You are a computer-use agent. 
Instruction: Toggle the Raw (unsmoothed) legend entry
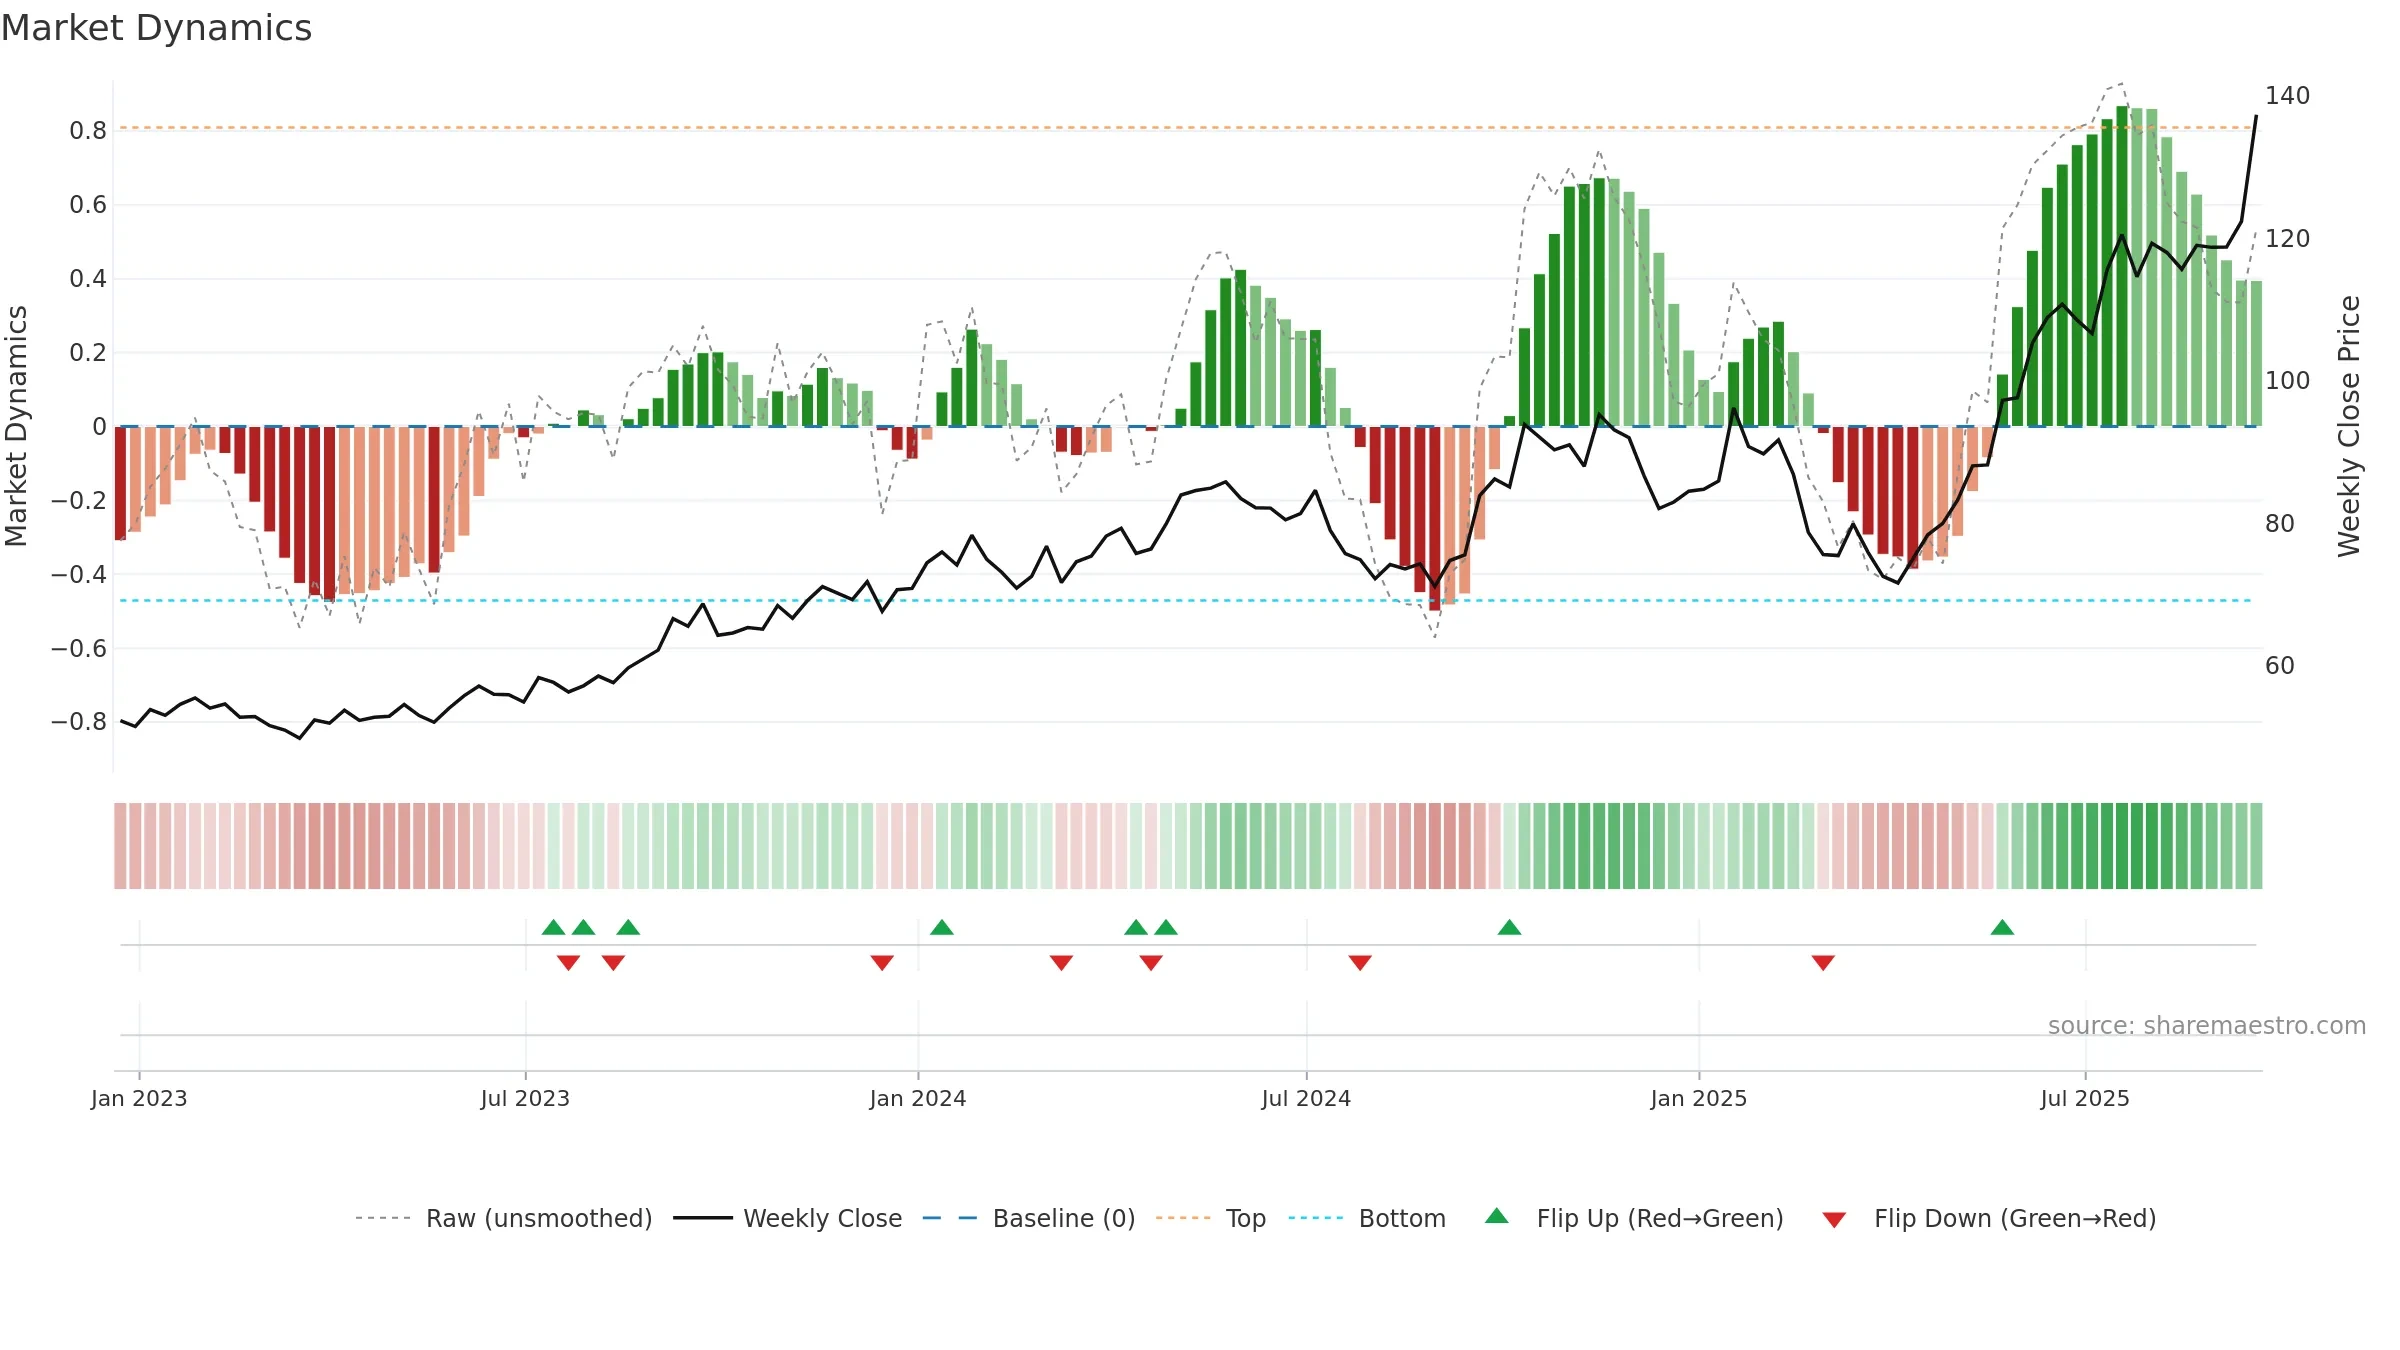[x=504, y=1218]
